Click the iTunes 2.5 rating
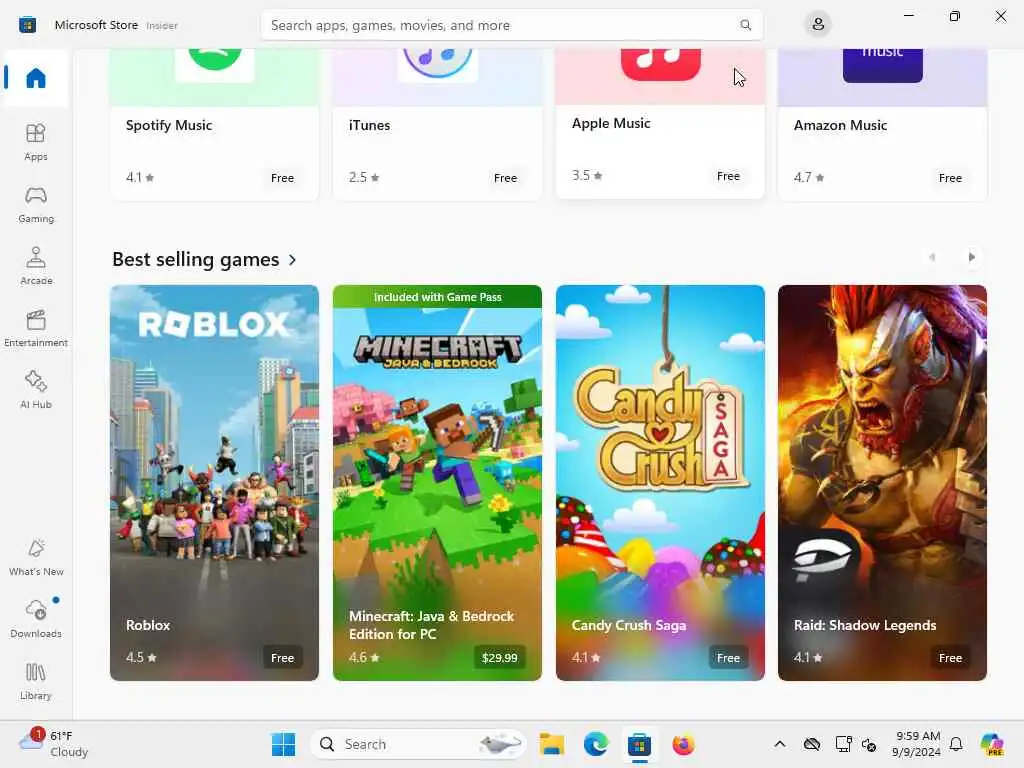Image resolution: width=1024 pixels, height=768 pixels. (x=364, y=178)
